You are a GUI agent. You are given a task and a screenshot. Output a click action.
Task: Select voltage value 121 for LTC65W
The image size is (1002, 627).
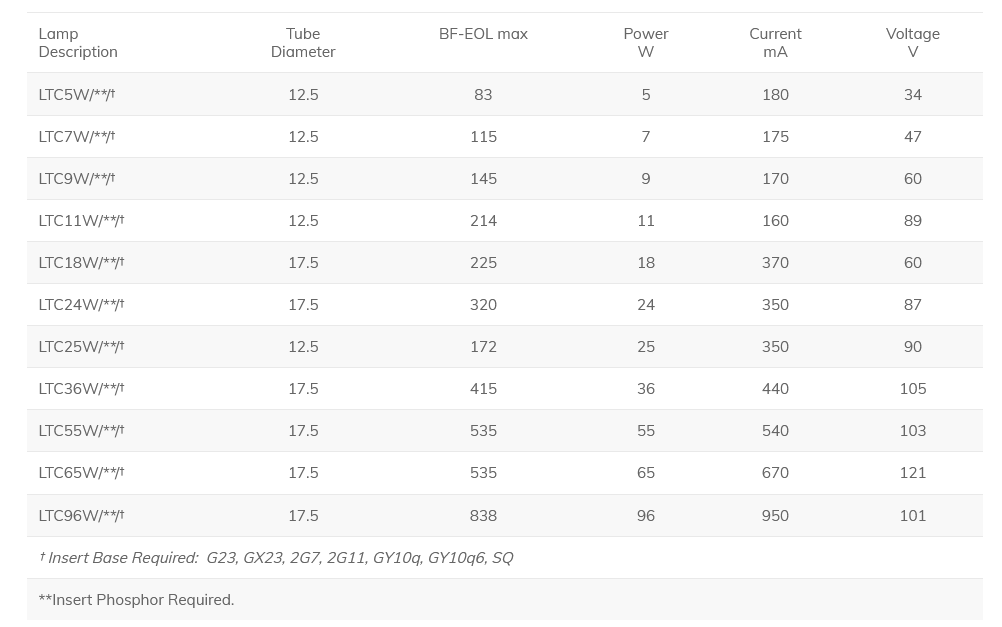pos(912,472)
